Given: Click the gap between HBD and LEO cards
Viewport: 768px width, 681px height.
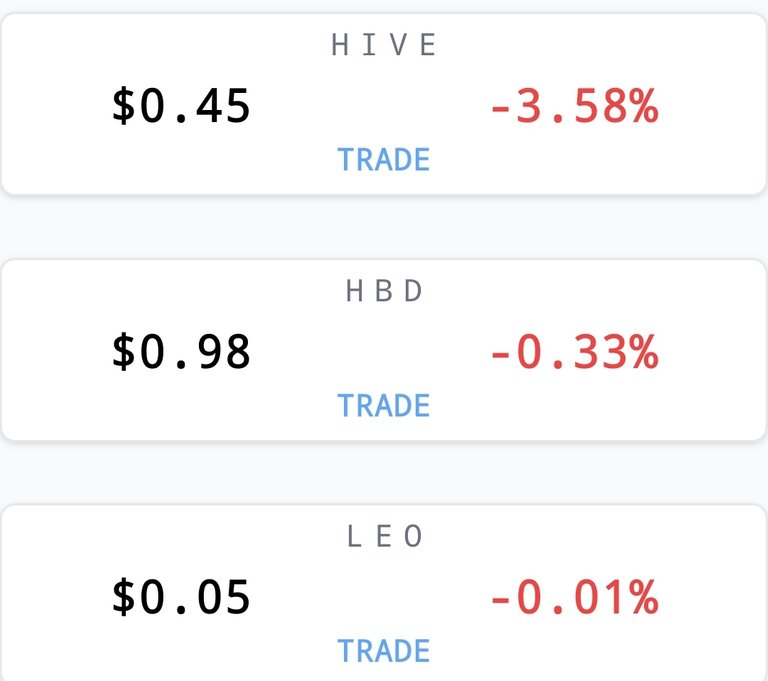Looking at the screenshot, I should pos(384,473).
